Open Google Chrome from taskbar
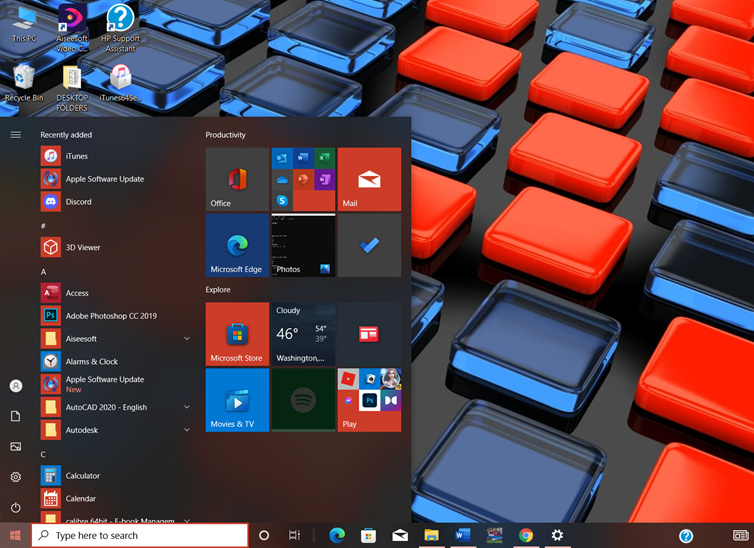Screen dimensions: 754x548 coord(526,535)
